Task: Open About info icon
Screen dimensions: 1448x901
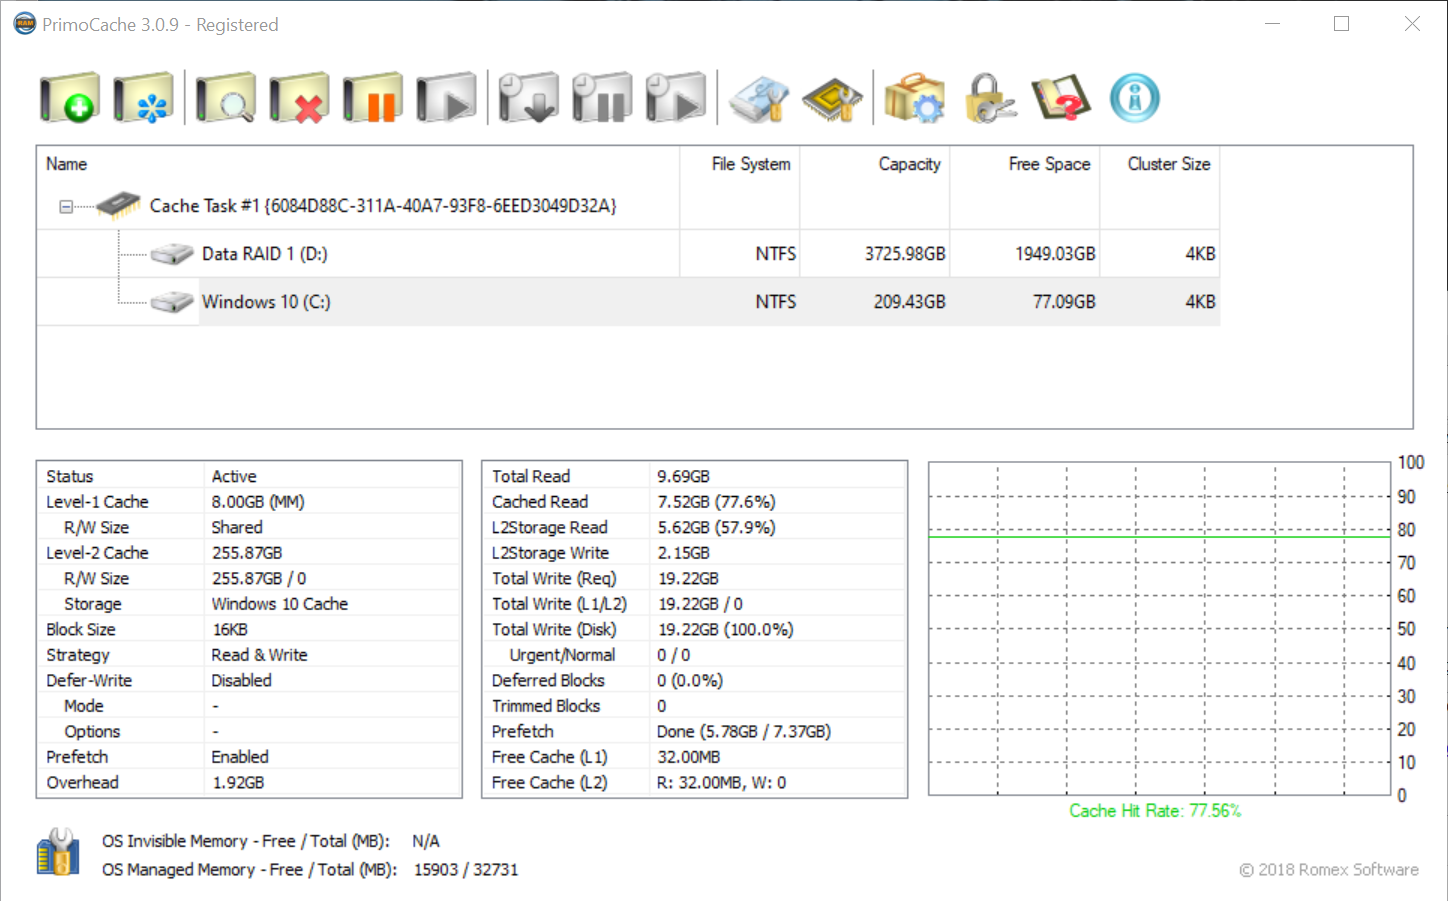Action: (1135, 98)
